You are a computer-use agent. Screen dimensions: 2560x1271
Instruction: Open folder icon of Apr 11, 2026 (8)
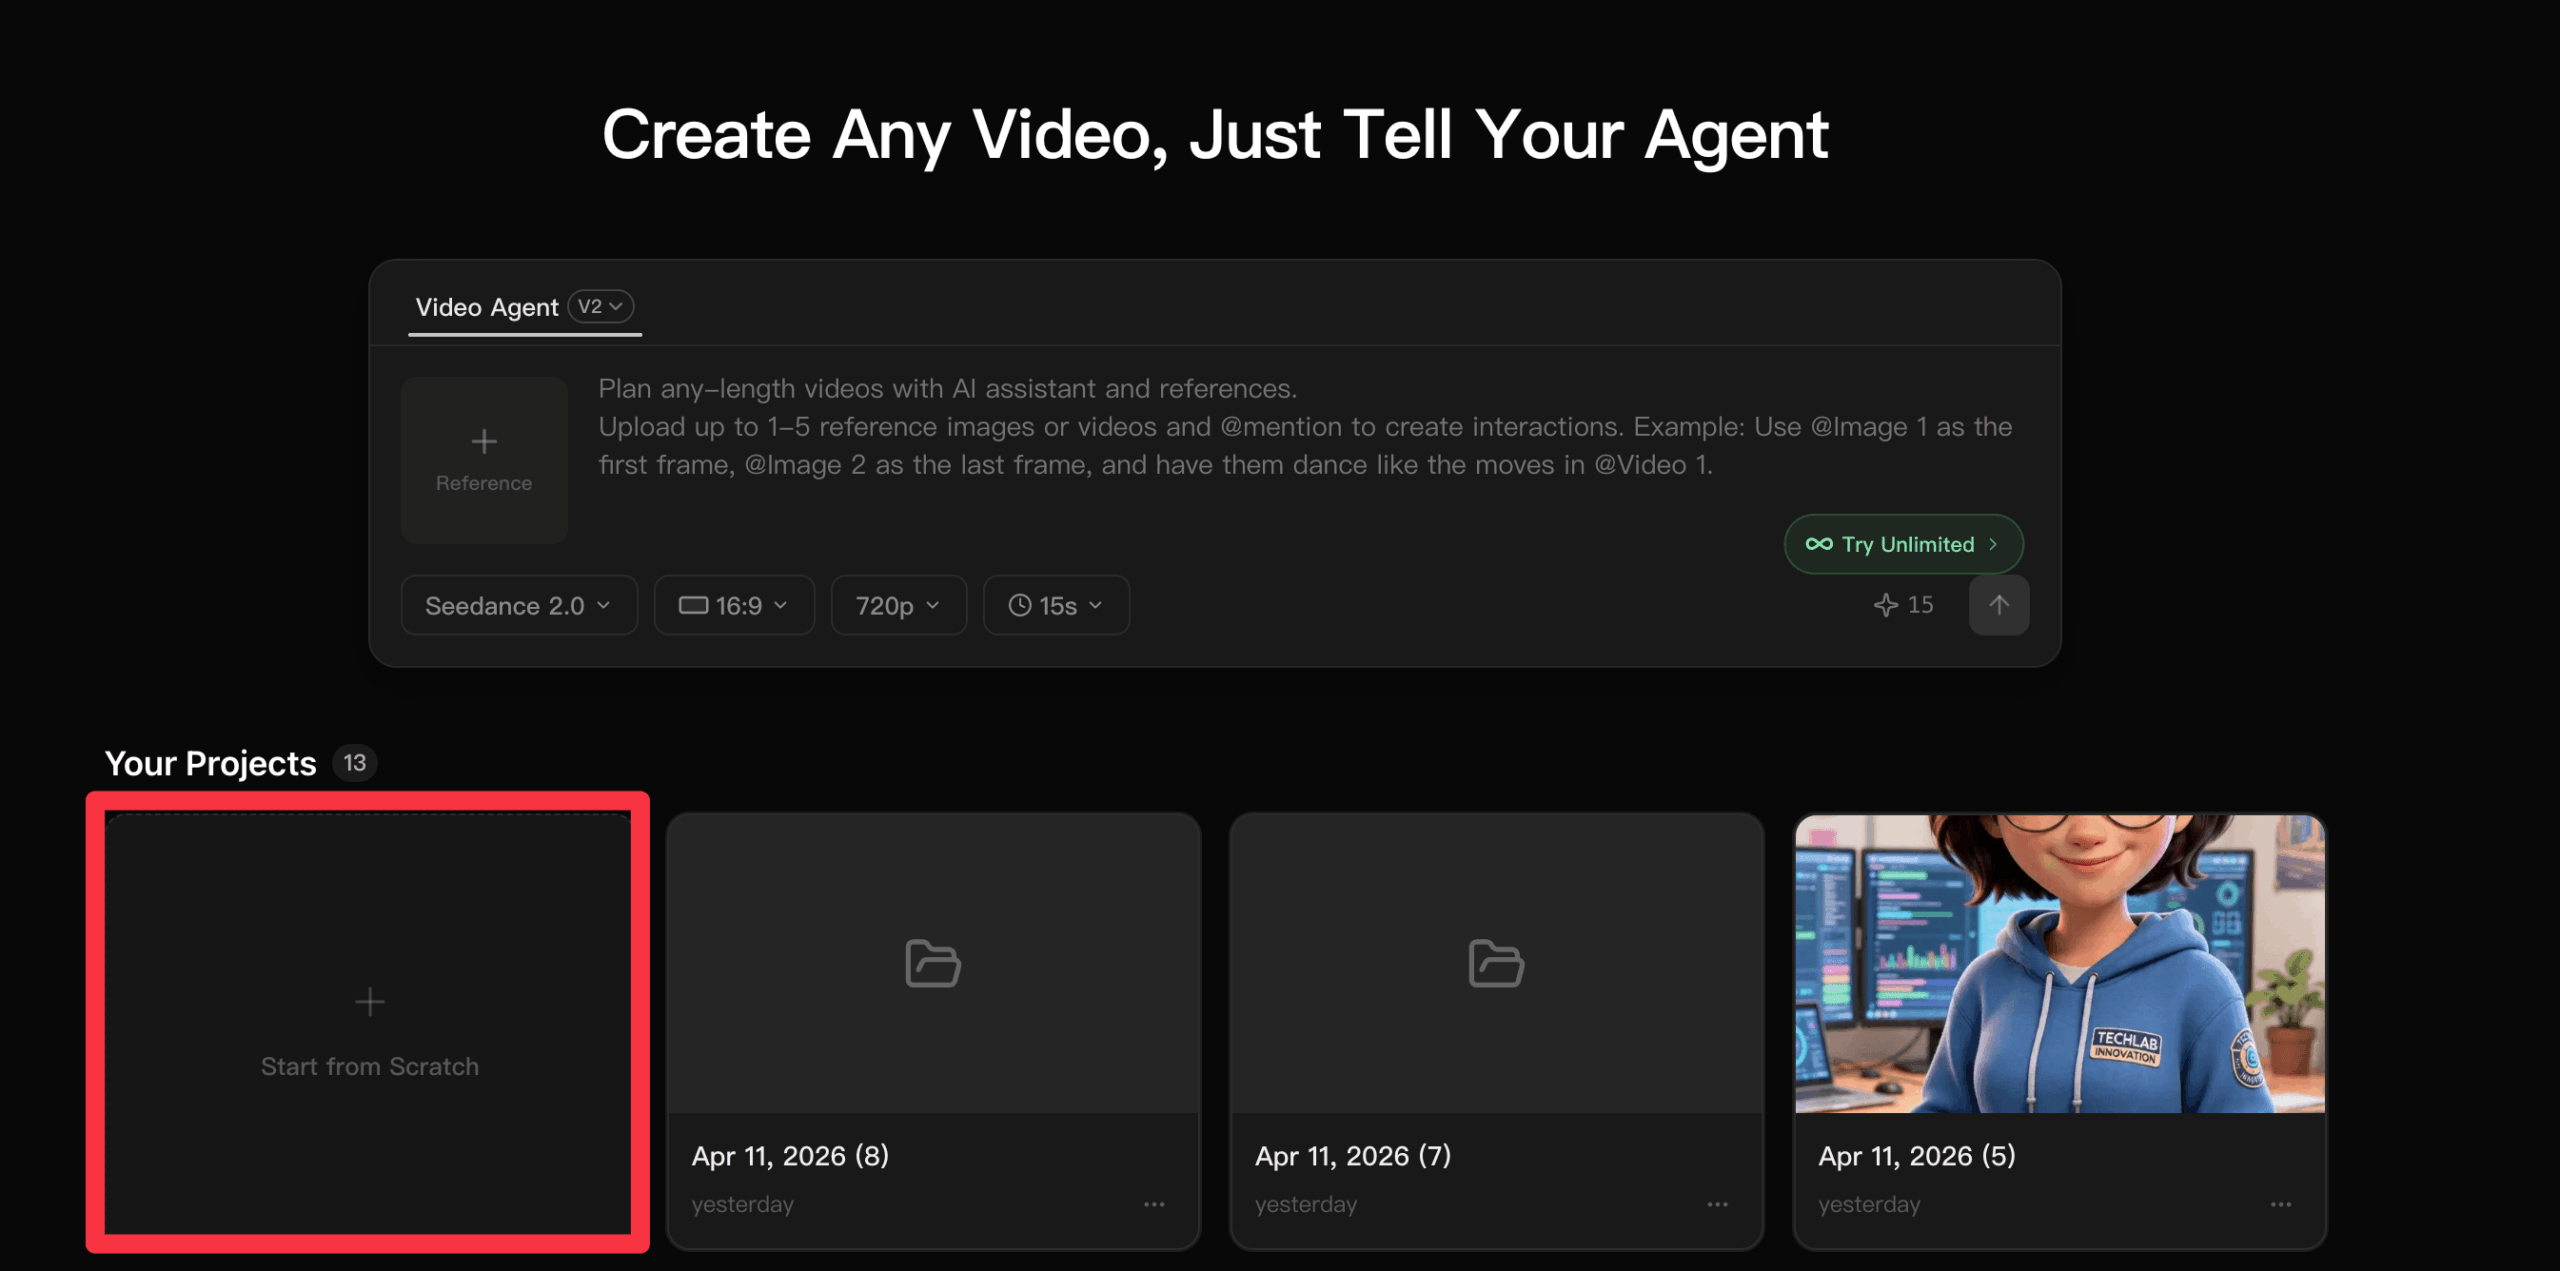coord(932,963)
